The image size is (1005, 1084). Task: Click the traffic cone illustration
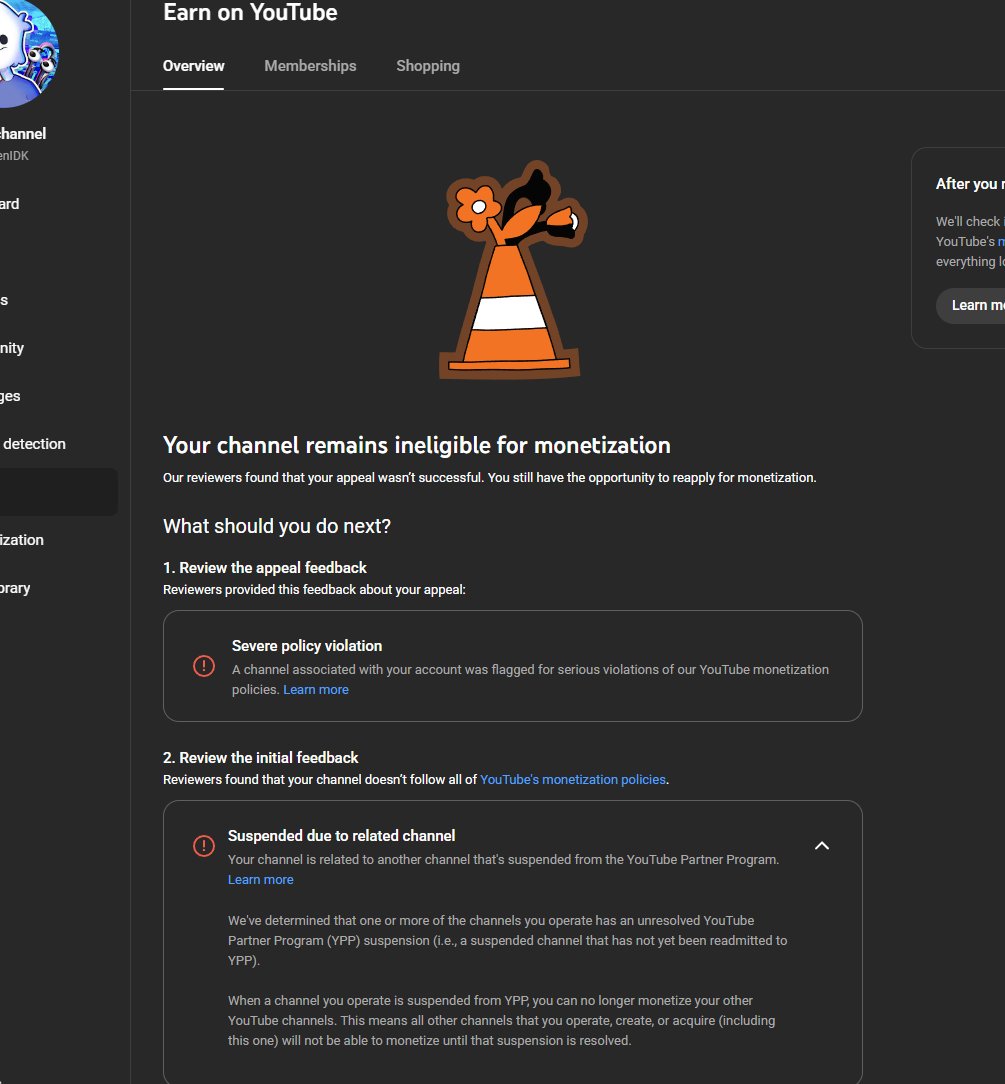(x=511, y=270)
